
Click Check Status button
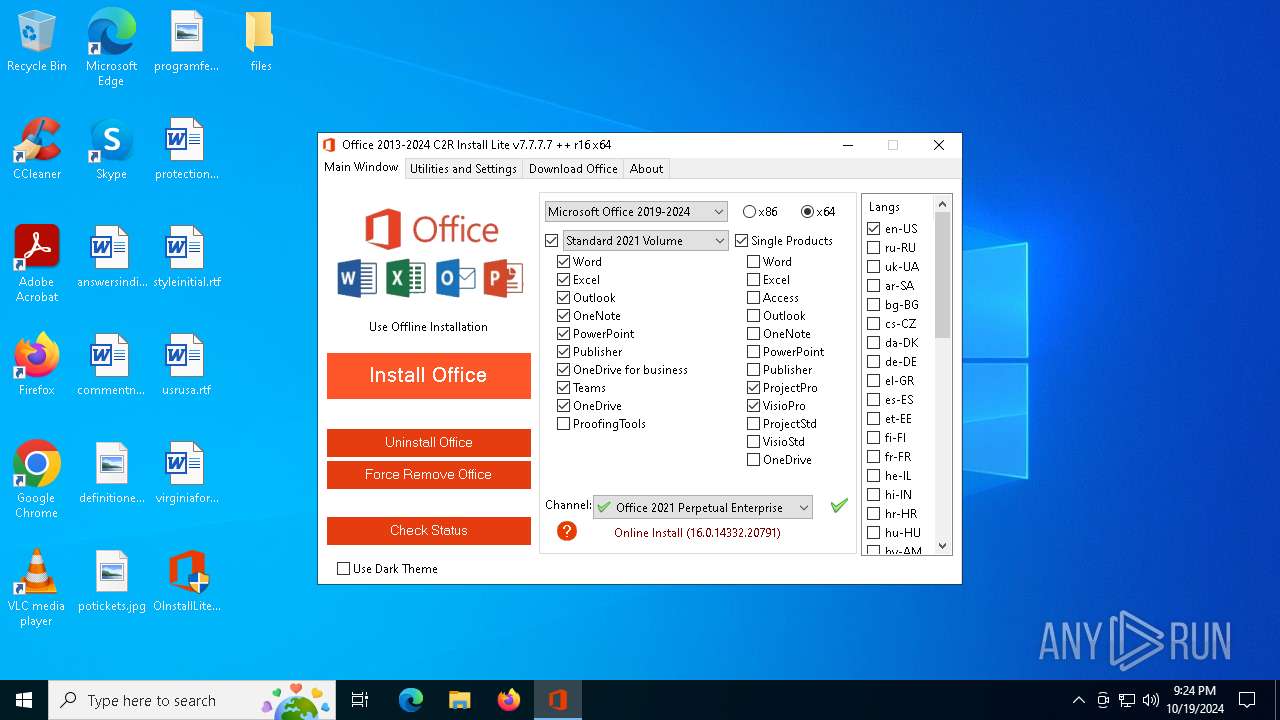point(429,530)
